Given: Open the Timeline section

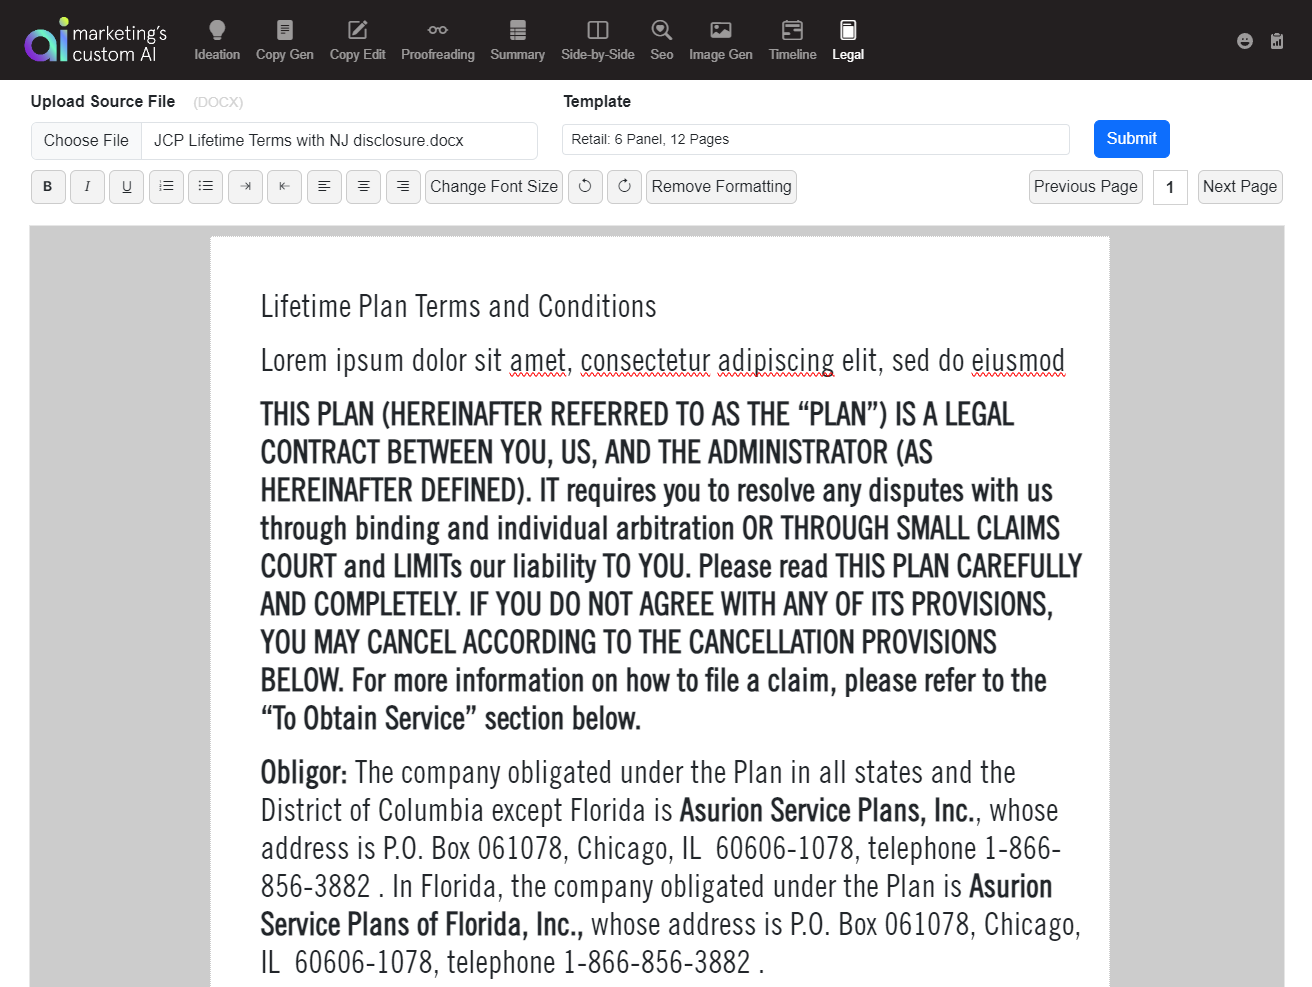Looking at the screenshot, I should click(x=793, y=40).
